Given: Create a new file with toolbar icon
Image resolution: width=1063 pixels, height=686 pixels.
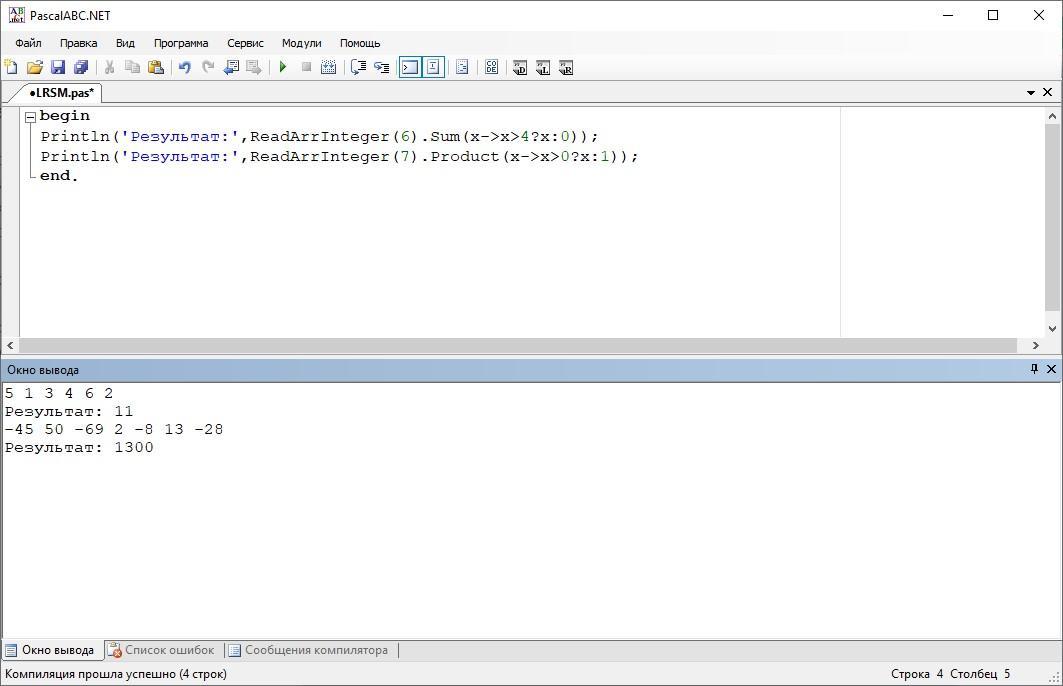Looking at the screenshot, I should [x=12, y=67].
